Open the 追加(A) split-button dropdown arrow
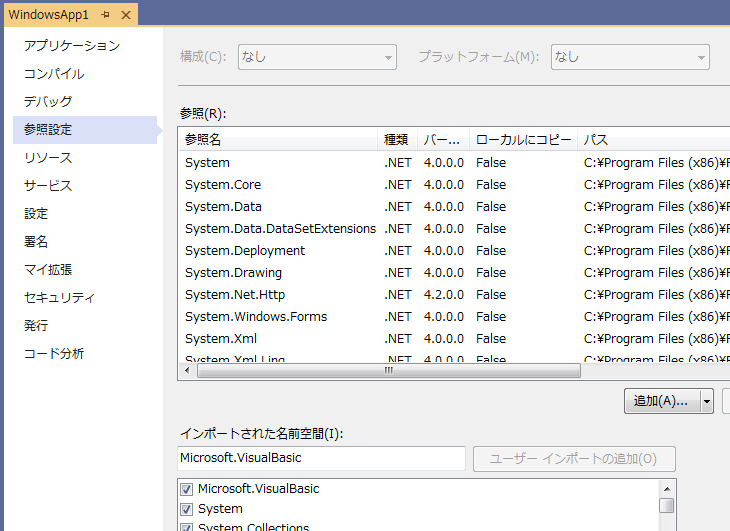 click(707, 401)
